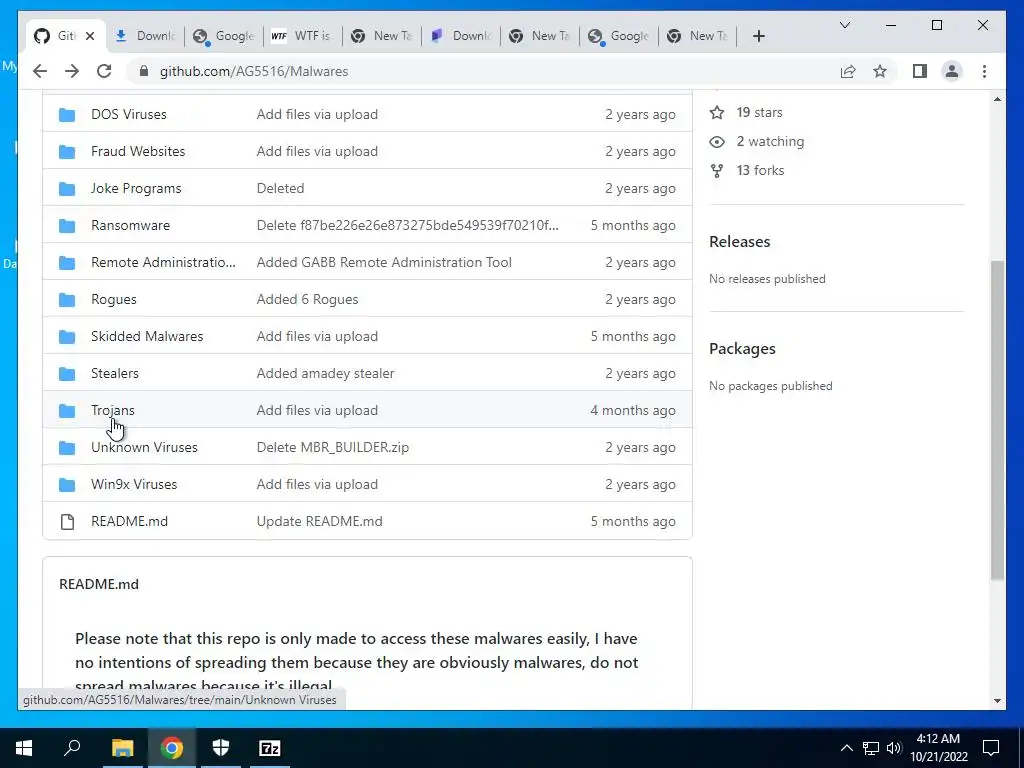
Task: Open Trojans folder link
Action: [x=113, y=411]
